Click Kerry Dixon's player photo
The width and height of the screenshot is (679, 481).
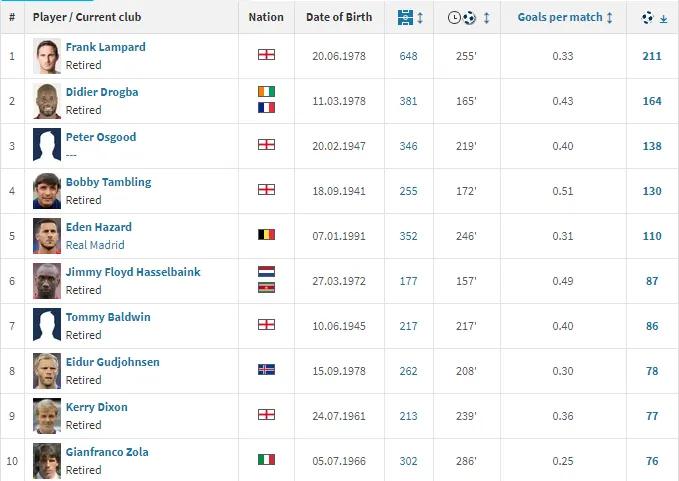click(x=47, y=415)
